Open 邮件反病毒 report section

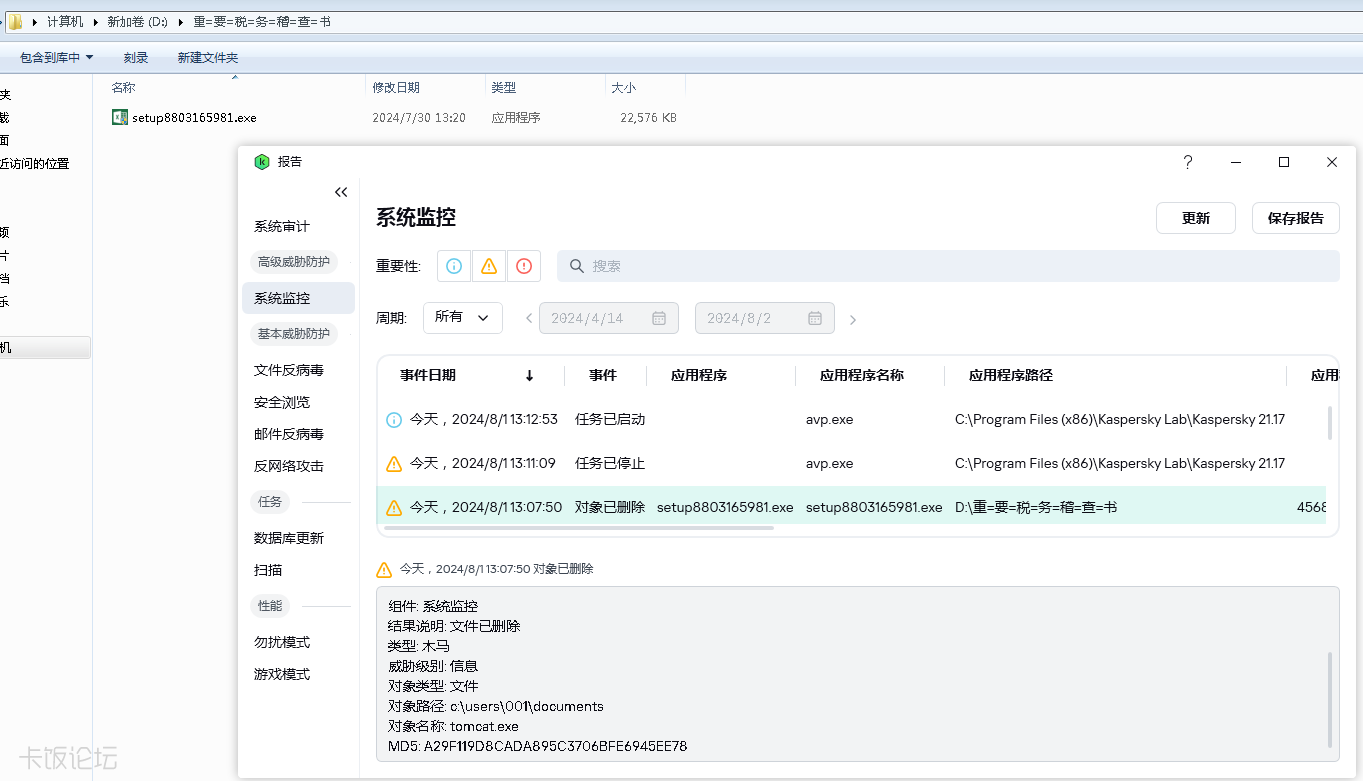pyautogui.click(x=289, y=434)
